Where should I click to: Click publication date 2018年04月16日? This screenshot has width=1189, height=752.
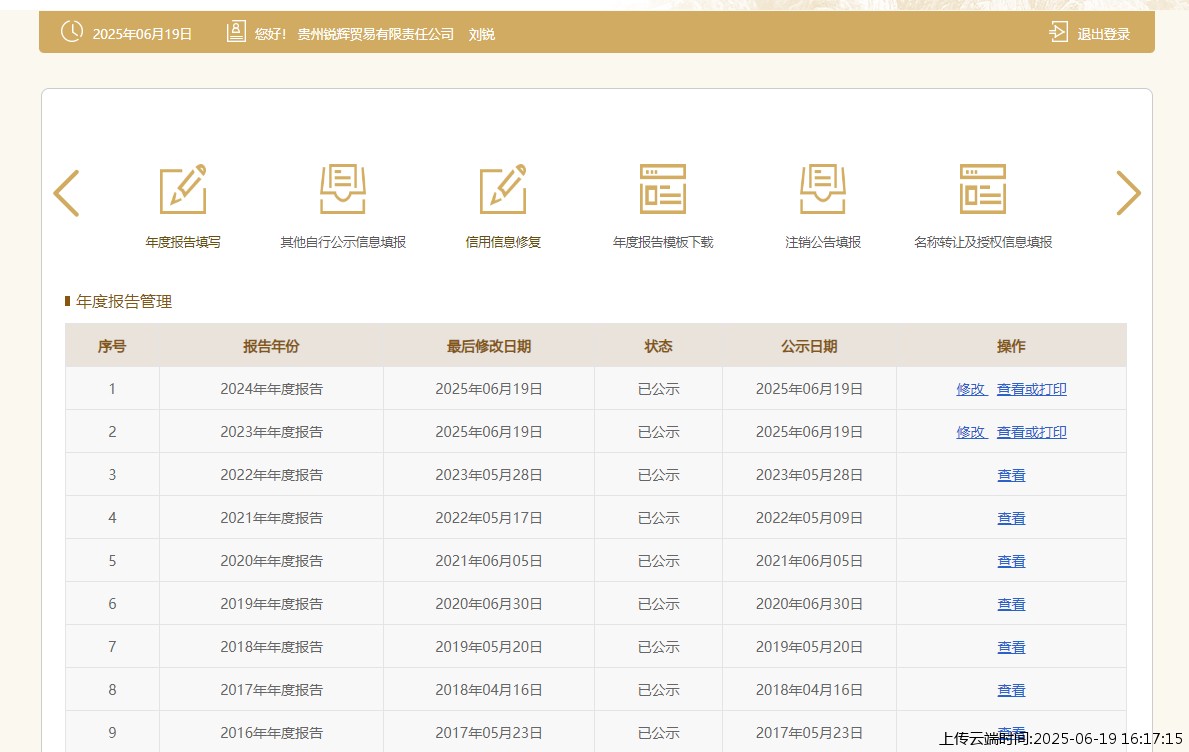point(809,691)
